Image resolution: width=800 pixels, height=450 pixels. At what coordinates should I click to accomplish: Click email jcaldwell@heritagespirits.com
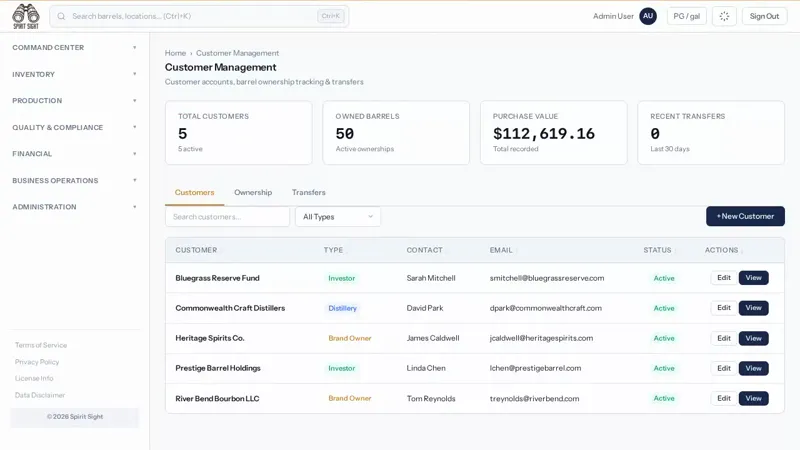541,338
